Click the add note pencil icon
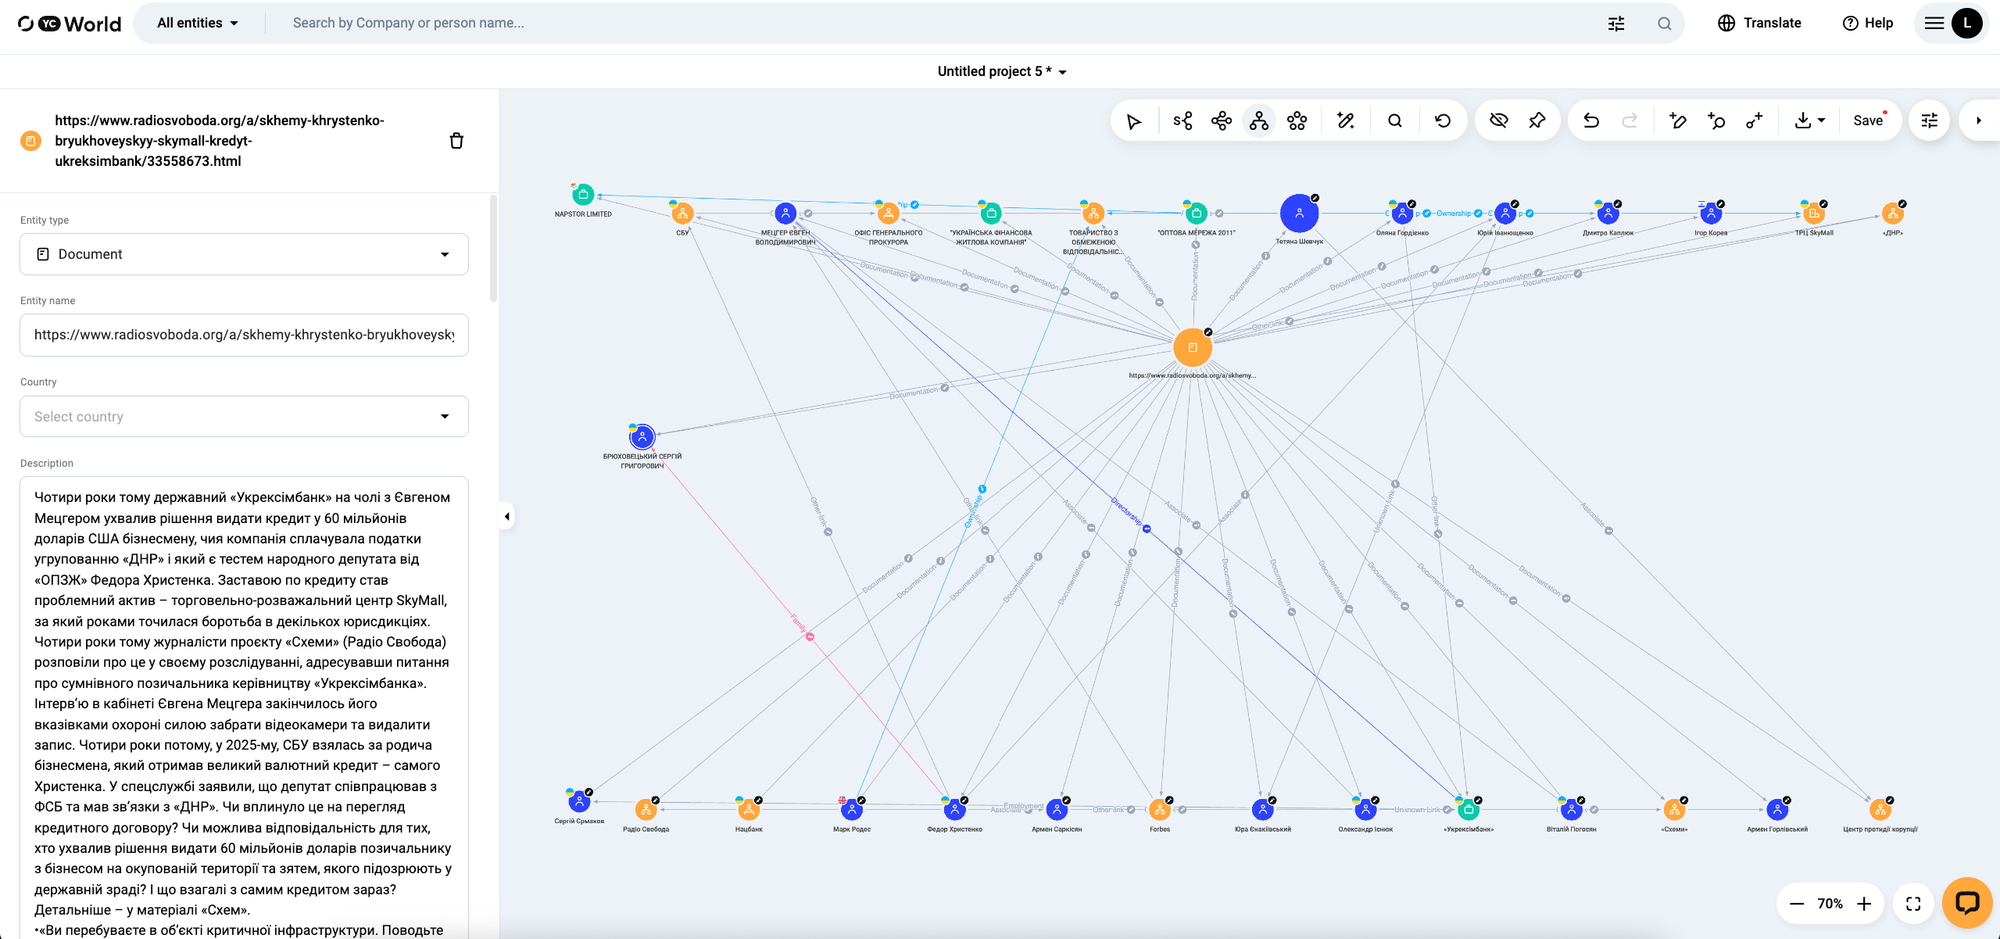The width and height of the screenshot is (2000, 939). click(x=1678, y=121)
